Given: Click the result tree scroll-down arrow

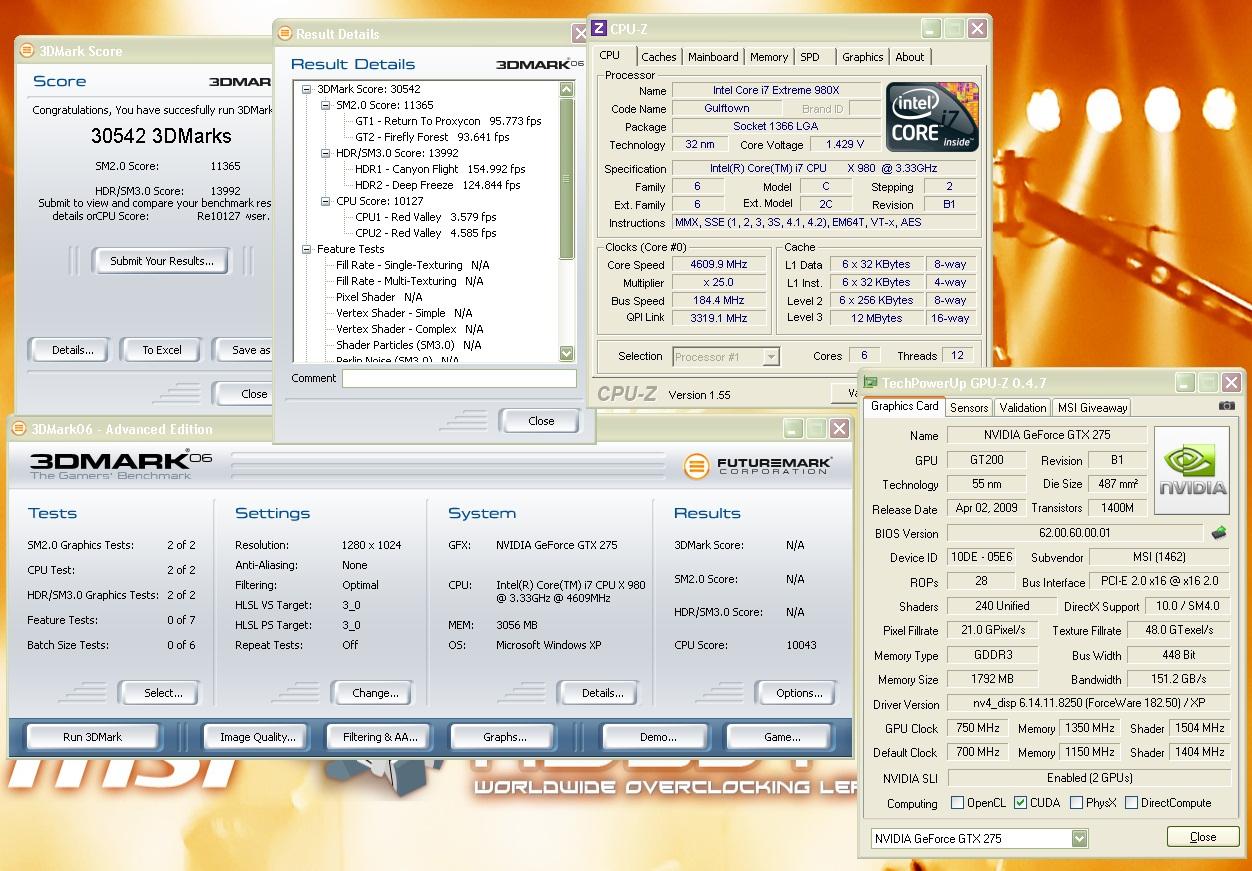Looking at the screenshot, I should [x=567, y=353].
